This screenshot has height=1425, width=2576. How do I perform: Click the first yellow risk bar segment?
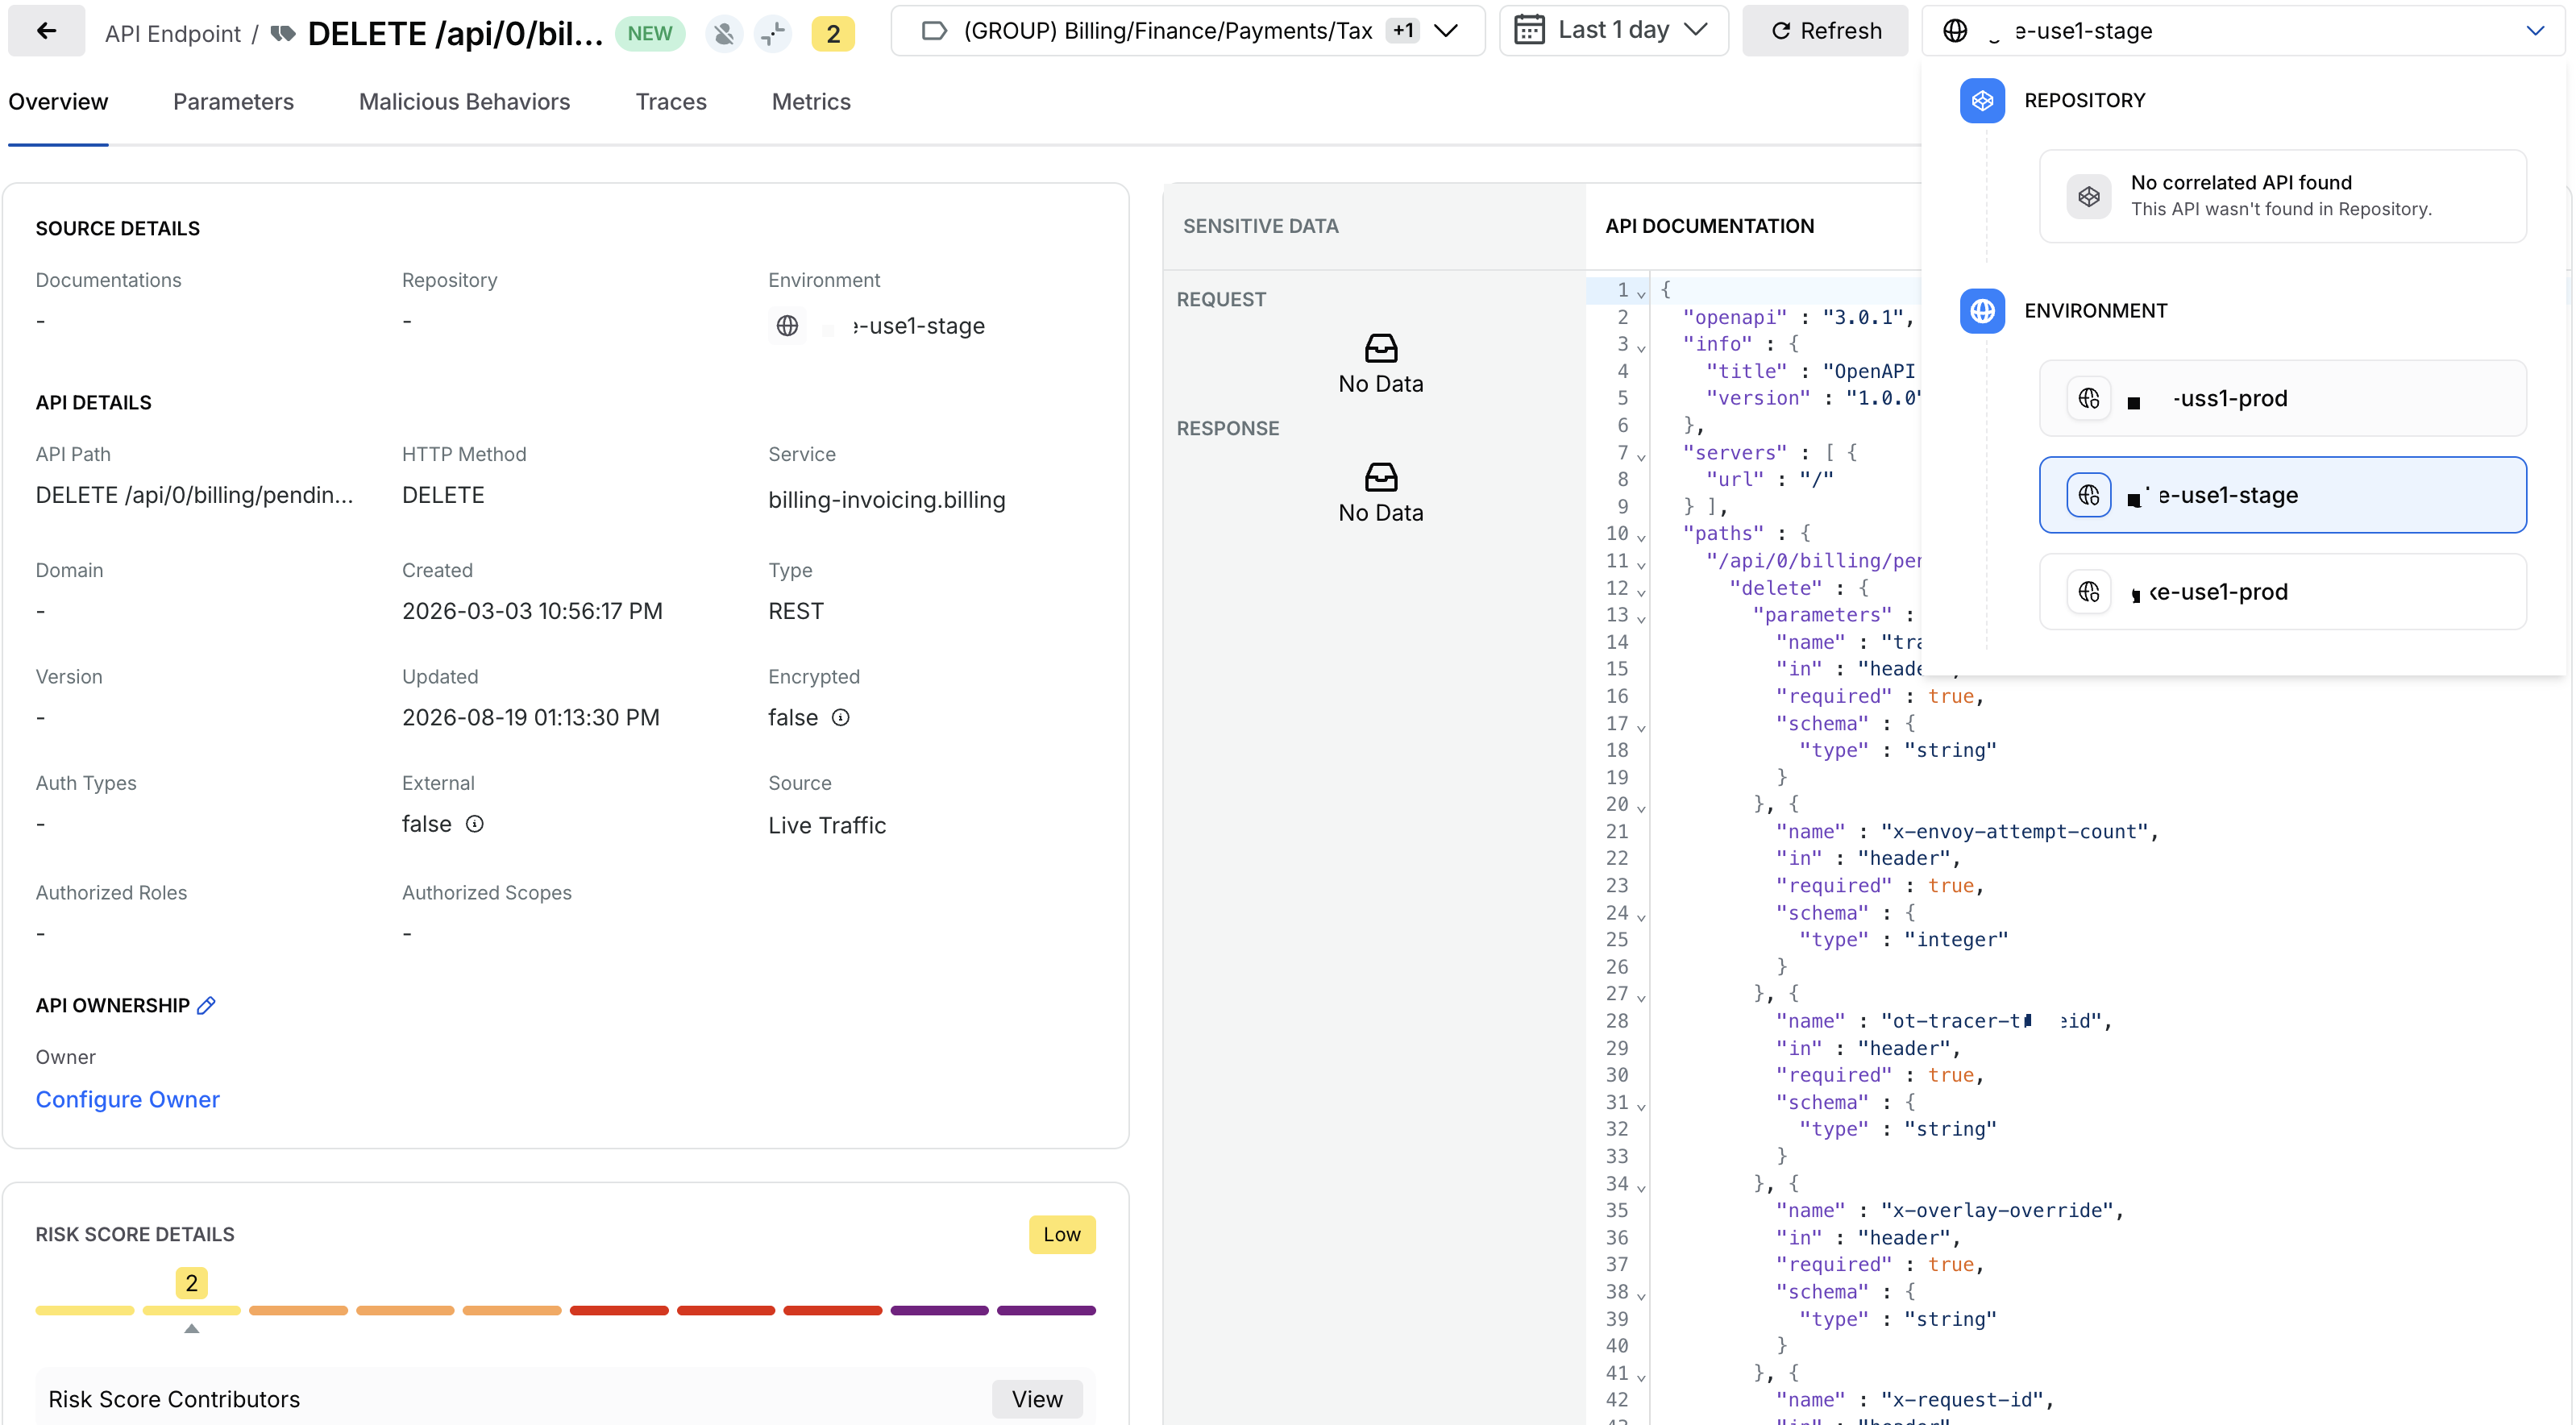click(85, 1310)
